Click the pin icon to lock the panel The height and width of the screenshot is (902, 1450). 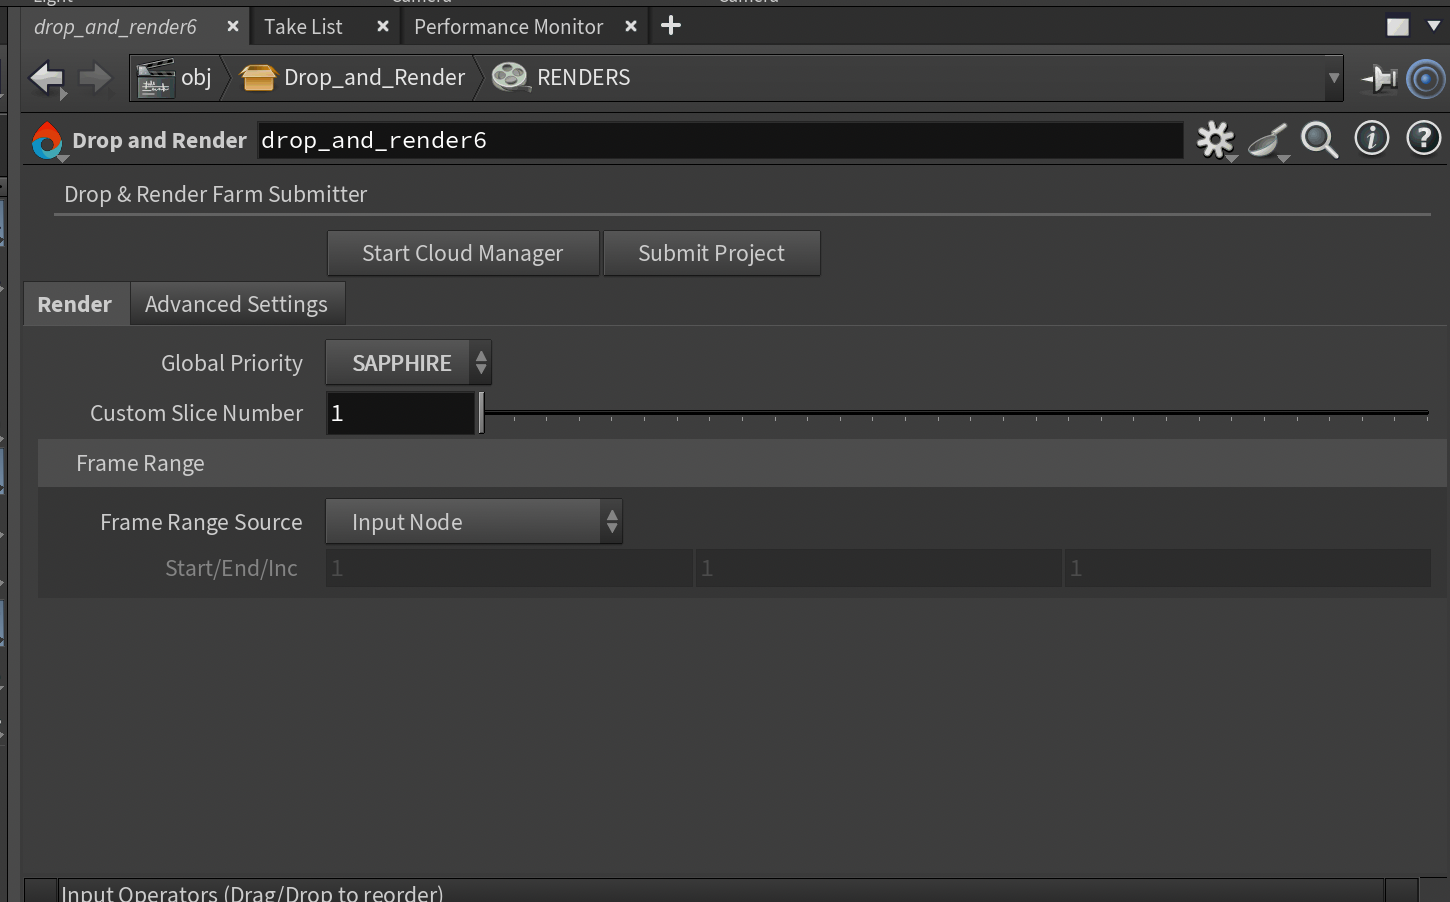click(1379, 78)
